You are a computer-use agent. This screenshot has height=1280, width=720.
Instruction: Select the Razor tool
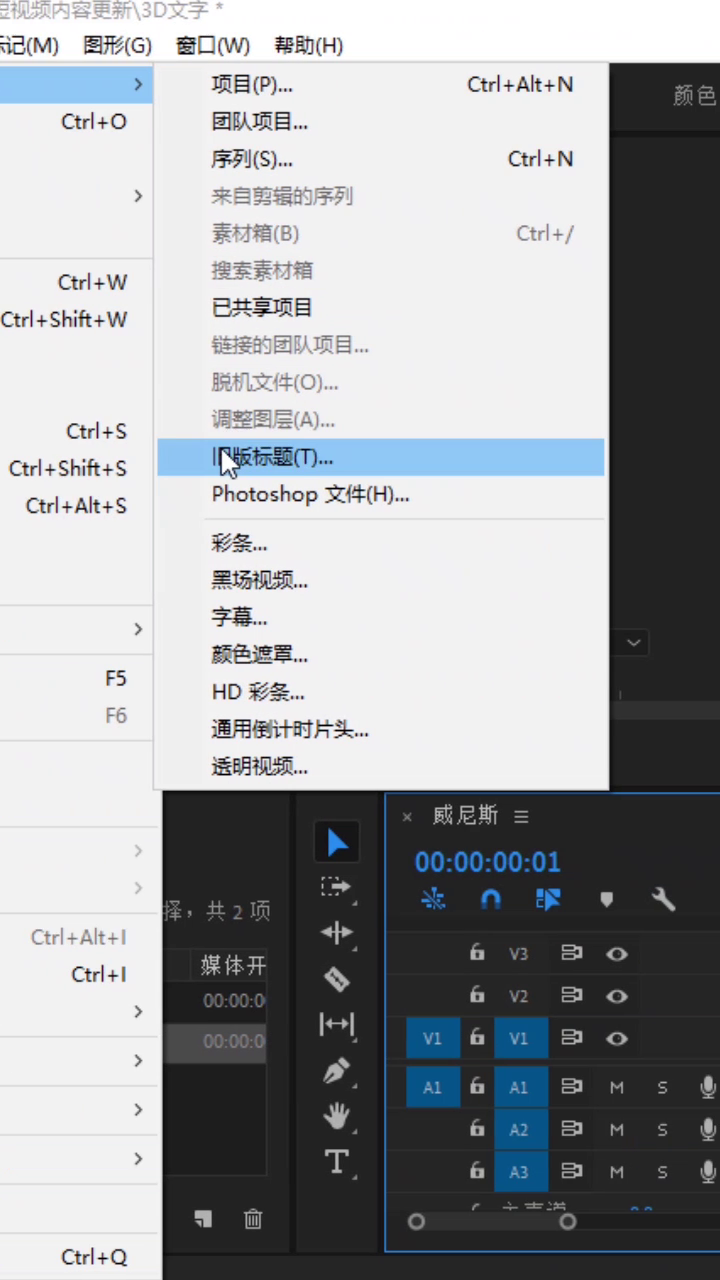(x=336, y=979)
